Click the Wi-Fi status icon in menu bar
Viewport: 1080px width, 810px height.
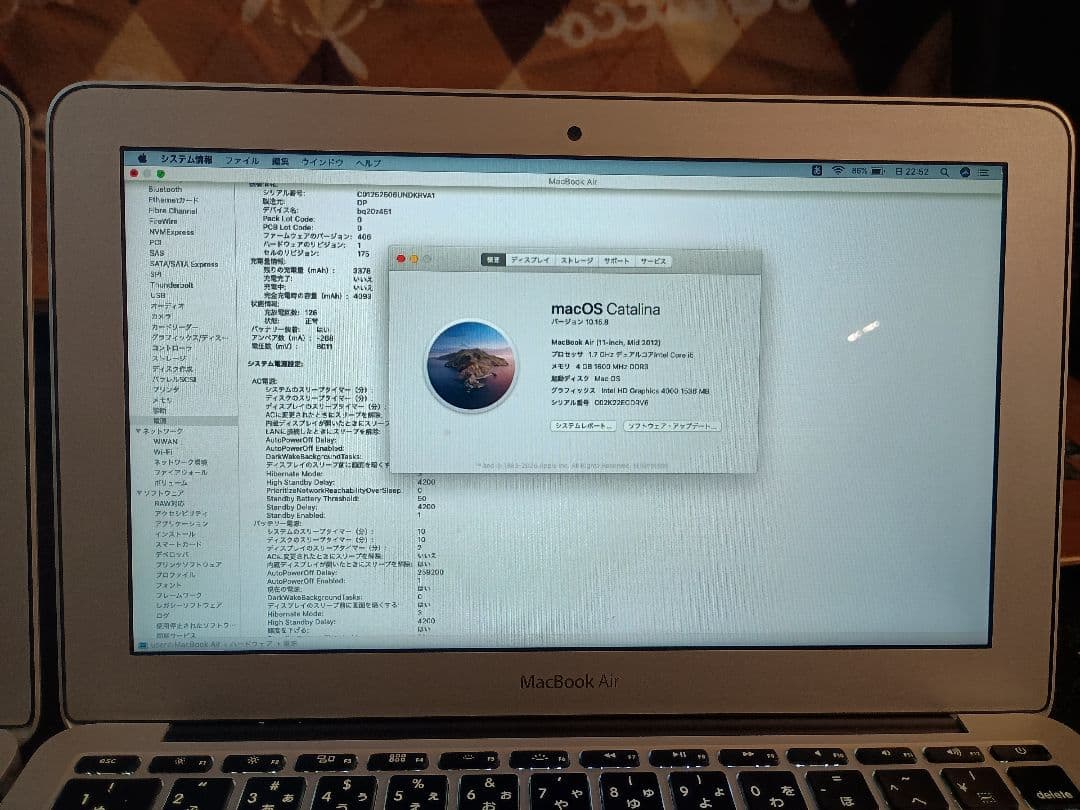coord(839,170)
